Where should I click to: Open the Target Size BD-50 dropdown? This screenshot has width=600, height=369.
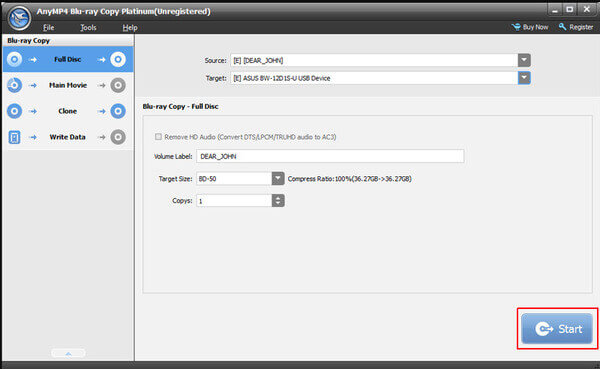(278, 178)
